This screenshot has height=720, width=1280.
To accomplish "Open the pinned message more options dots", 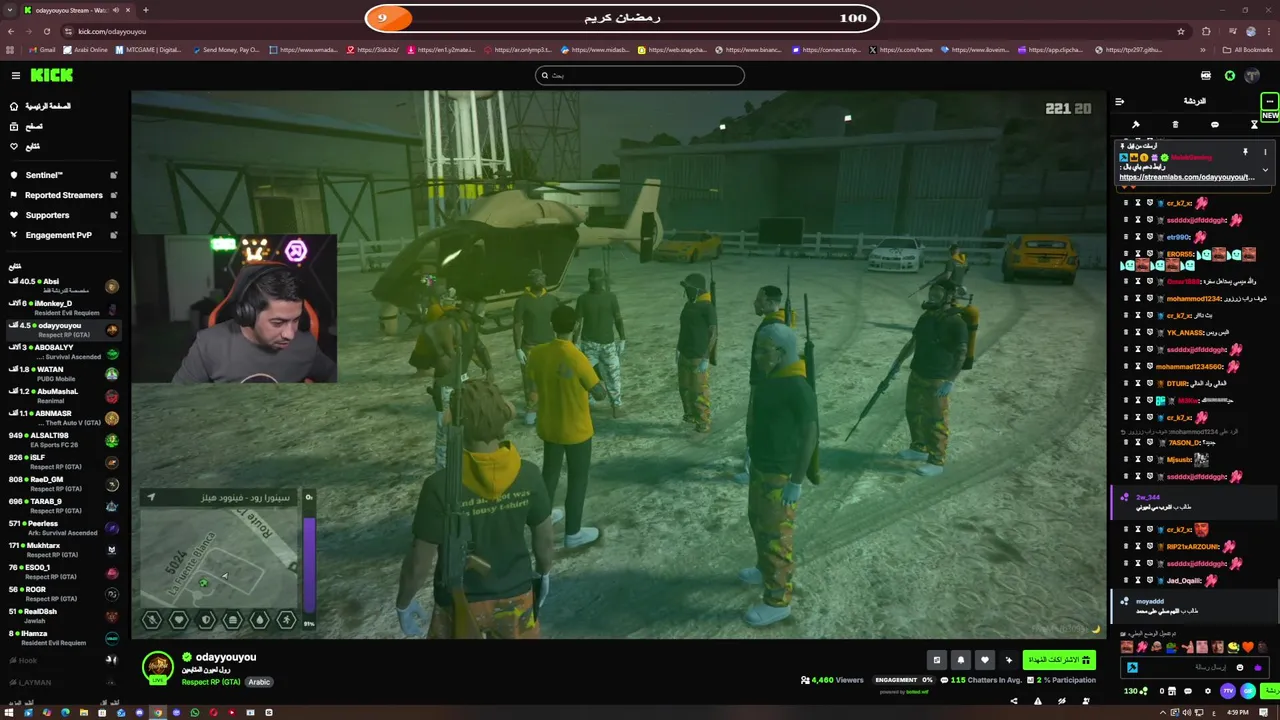I will coord(1265,152).
